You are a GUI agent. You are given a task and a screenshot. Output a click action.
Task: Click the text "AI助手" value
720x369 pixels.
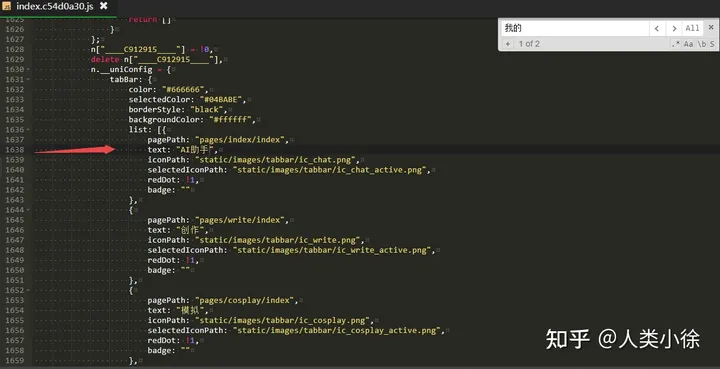coord(195,150)
